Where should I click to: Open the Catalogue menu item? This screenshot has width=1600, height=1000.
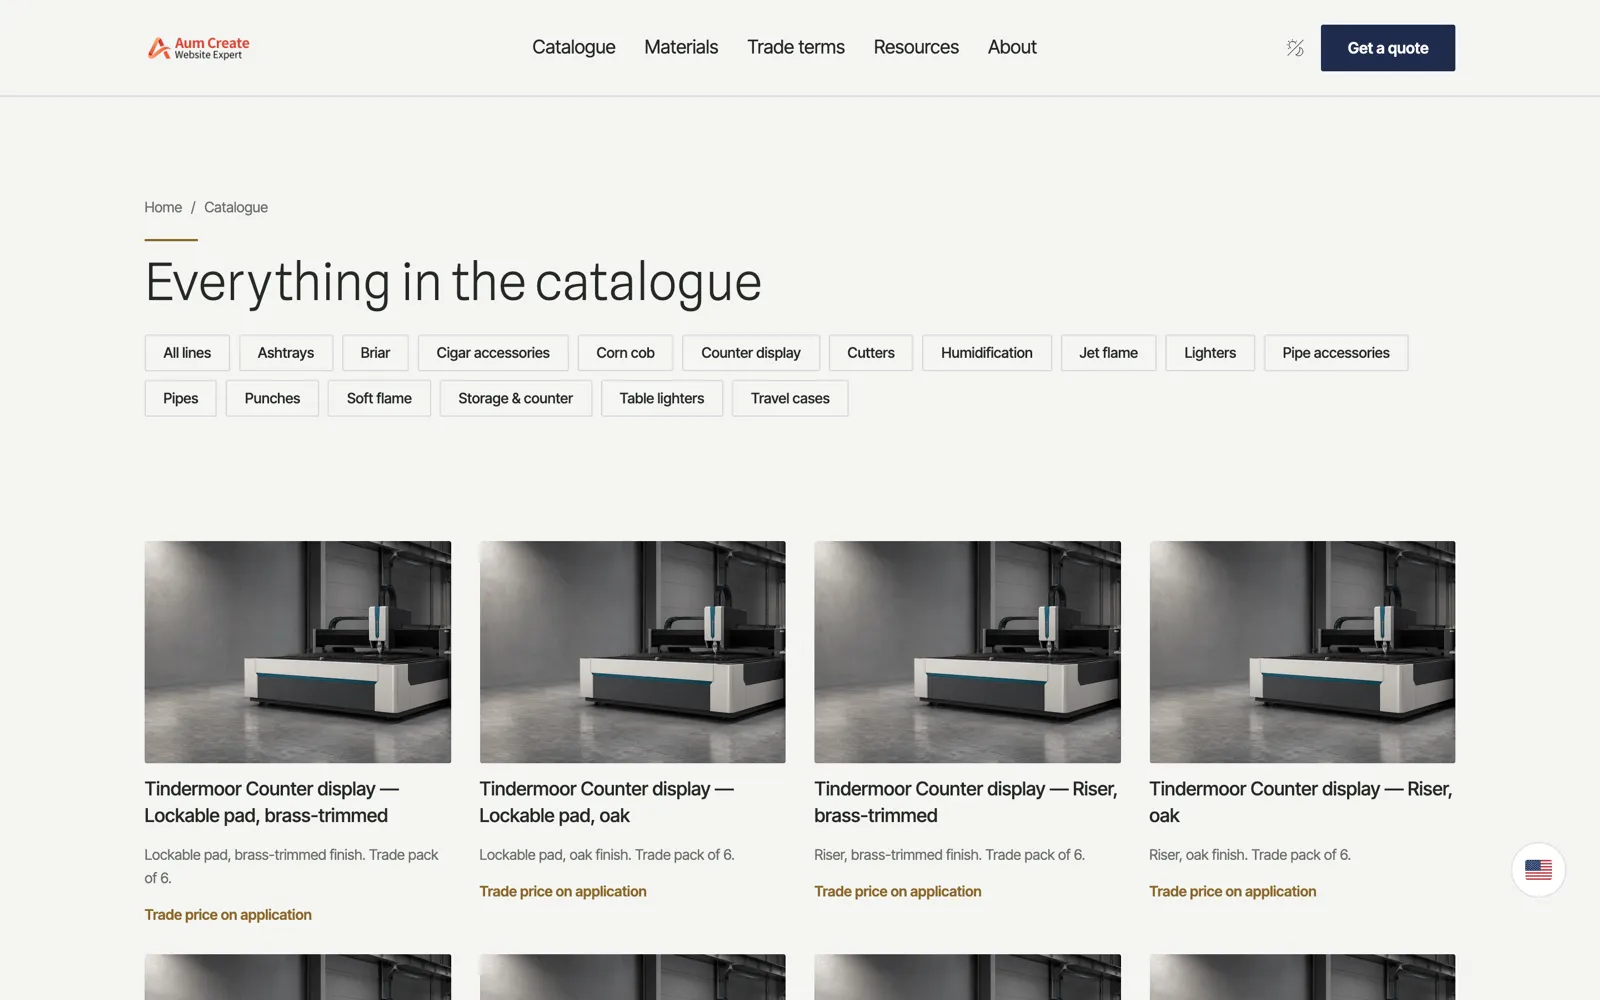(574, 47)
